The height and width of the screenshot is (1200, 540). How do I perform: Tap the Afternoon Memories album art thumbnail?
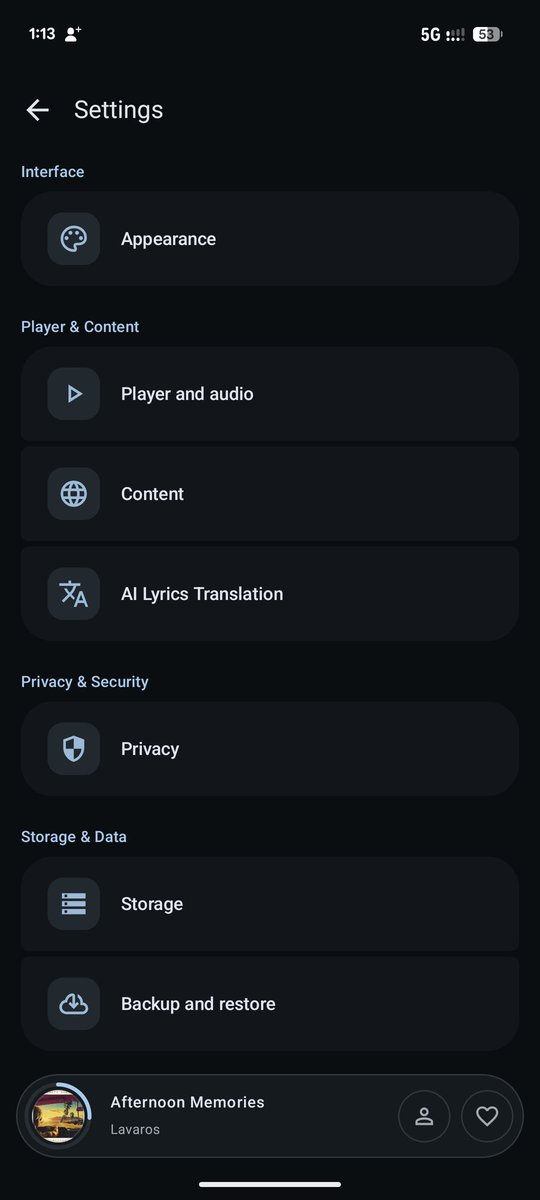(57, 1116)
